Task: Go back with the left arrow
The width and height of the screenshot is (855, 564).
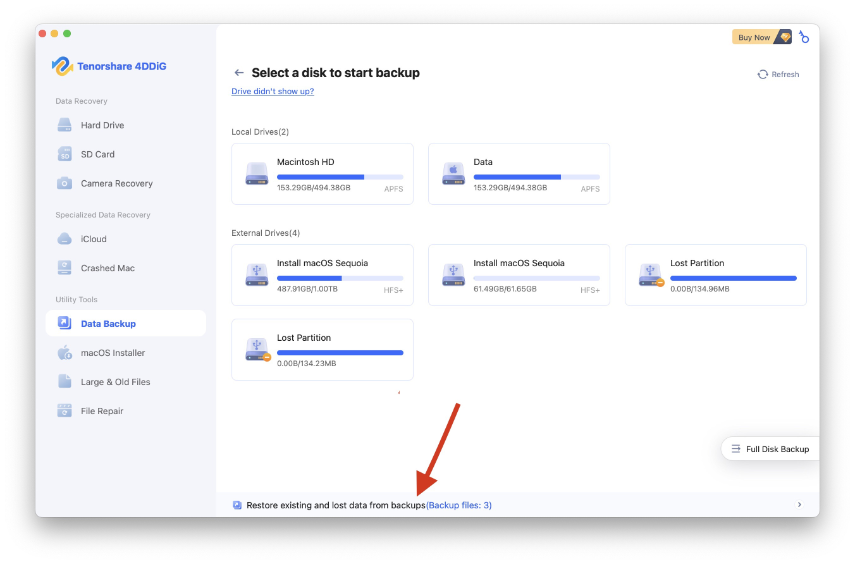Action: click(x=239, y=73)
